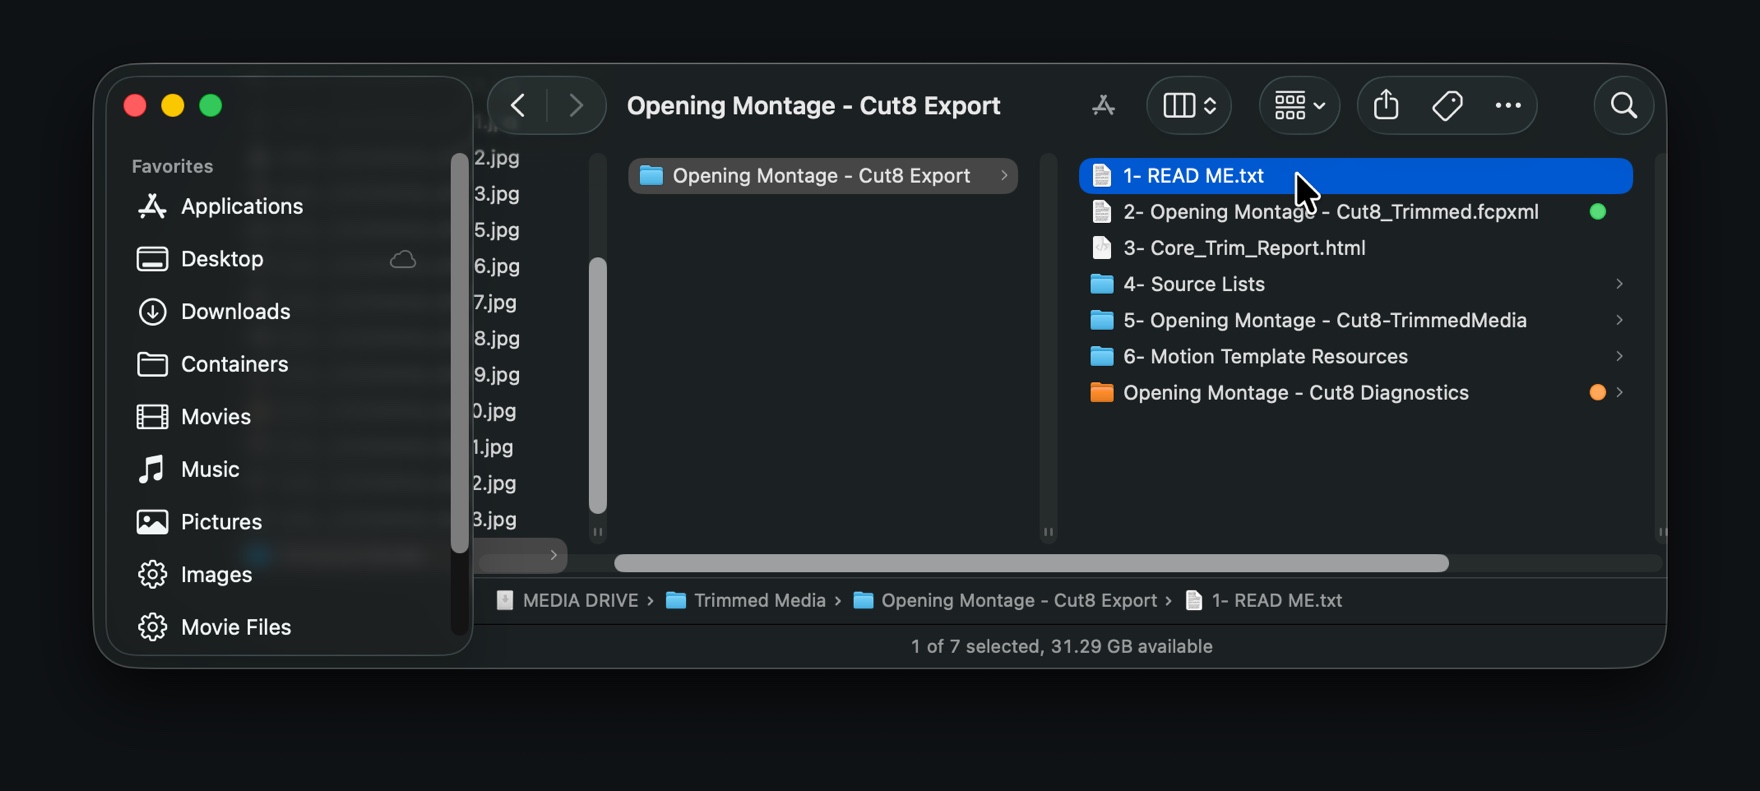Expand chevron for Cut8-TrimmedMedia folder
This screenshot has width=1760, height=791.
pos(1619,320)
